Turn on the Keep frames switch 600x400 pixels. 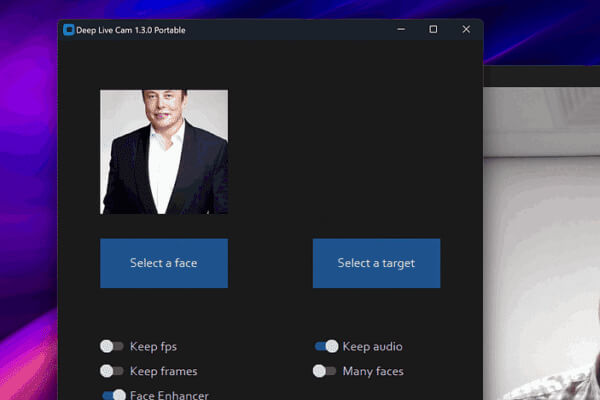pos(111,371)
